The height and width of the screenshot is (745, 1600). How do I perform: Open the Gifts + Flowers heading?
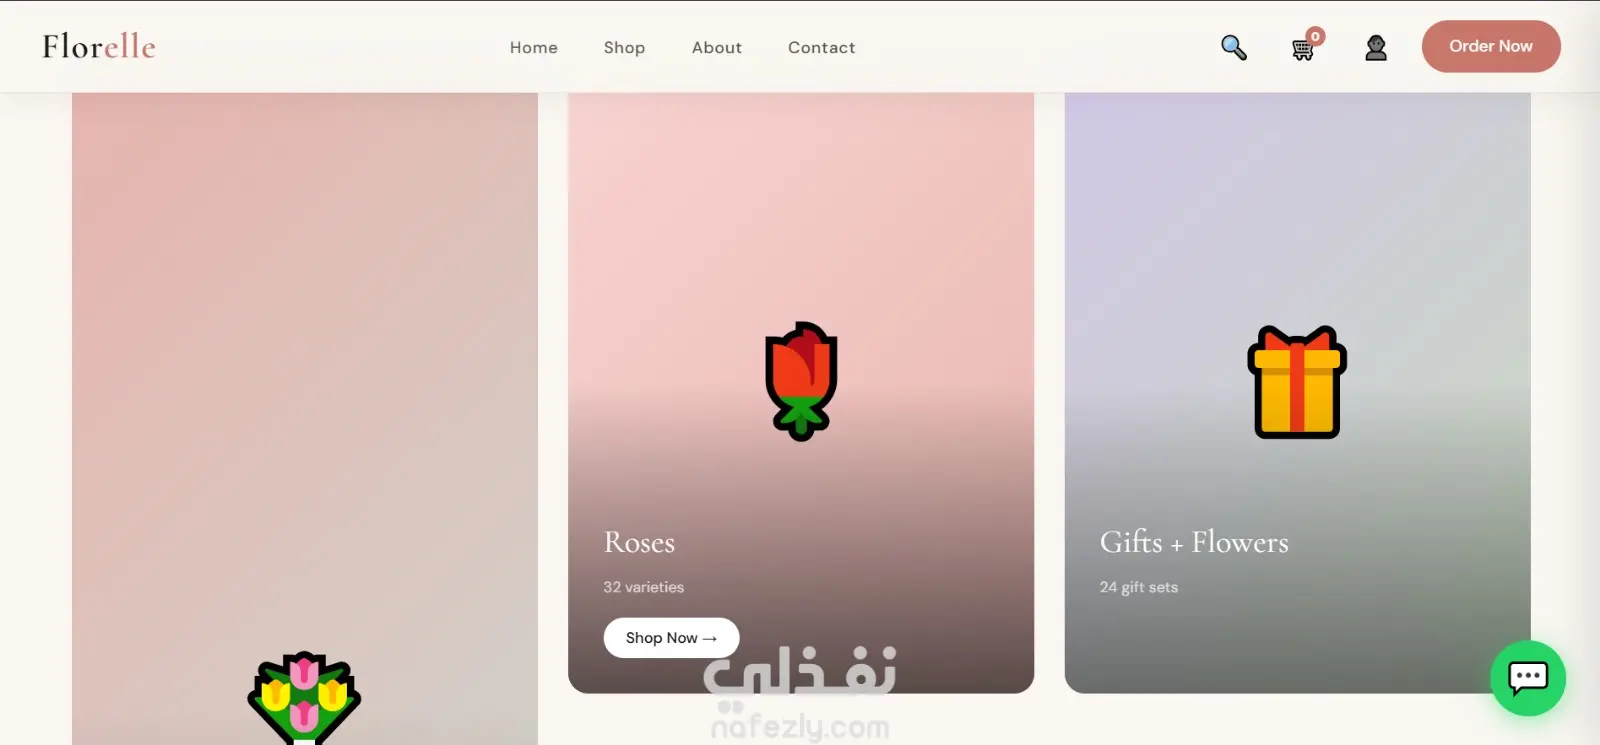tap(1194, 542)
